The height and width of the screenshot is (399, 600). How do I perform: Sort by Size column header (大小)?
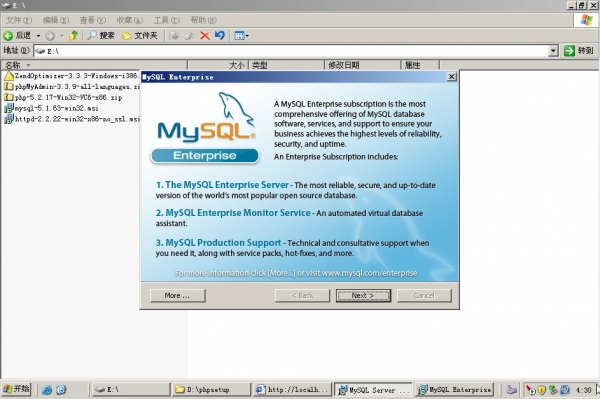click(x=218, y=65)
